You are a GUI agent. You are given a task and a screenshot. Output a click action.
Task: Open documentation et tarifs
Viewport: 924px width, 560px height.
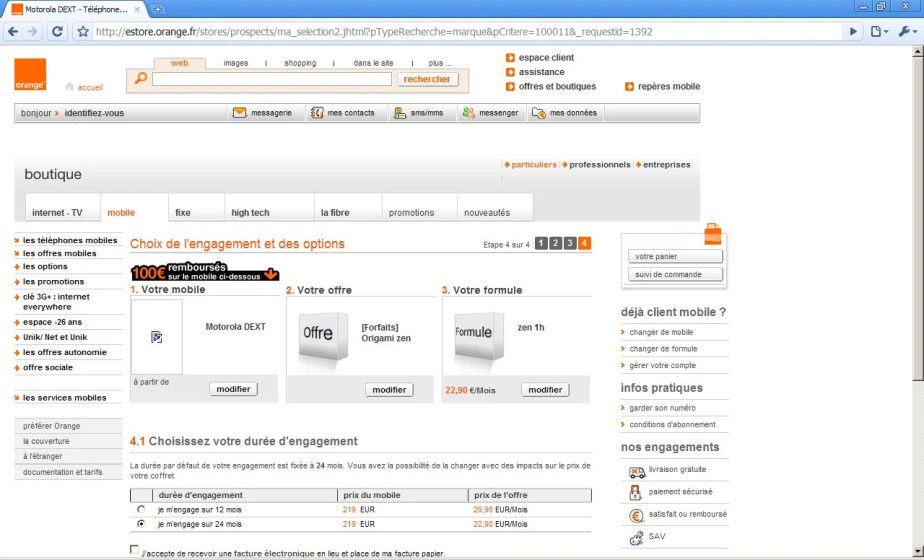[62, 472]
